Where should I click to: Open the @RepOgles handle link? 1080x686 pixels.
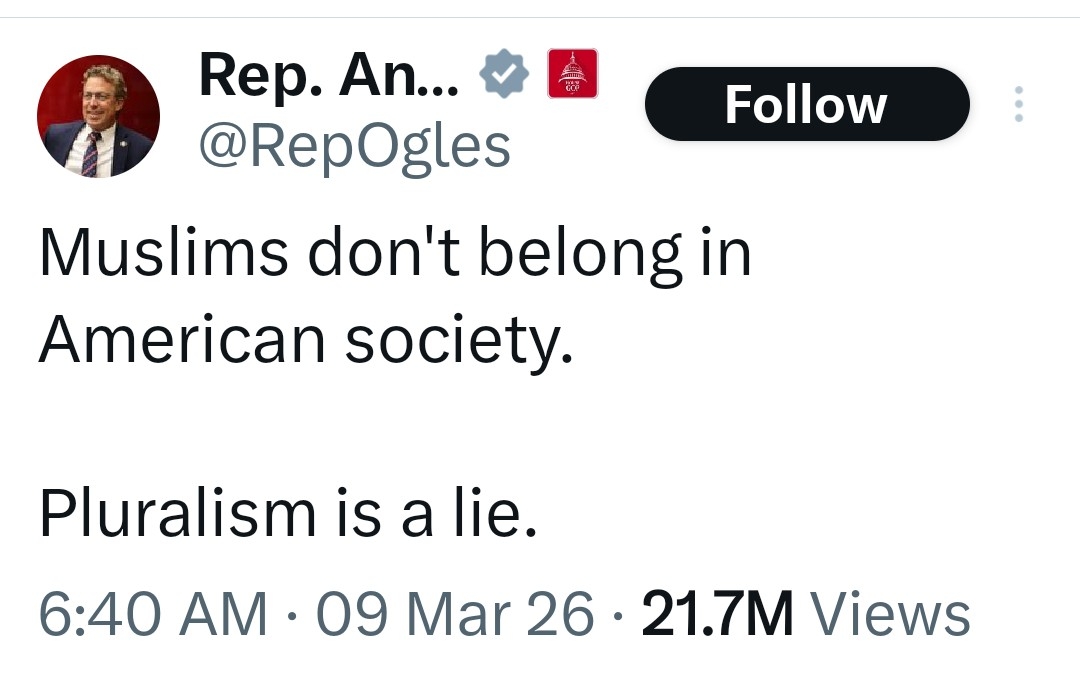point(355,147)
